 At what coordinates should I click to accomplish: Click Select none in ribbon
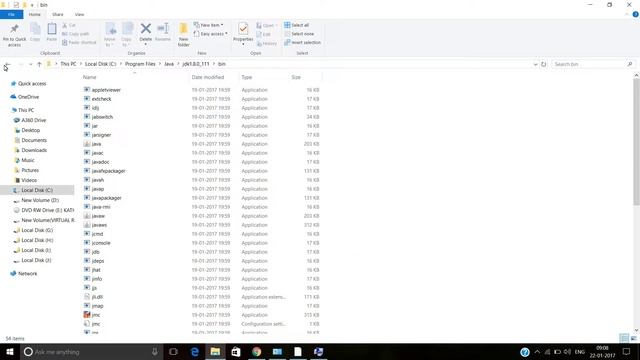(x=299, y=34)
